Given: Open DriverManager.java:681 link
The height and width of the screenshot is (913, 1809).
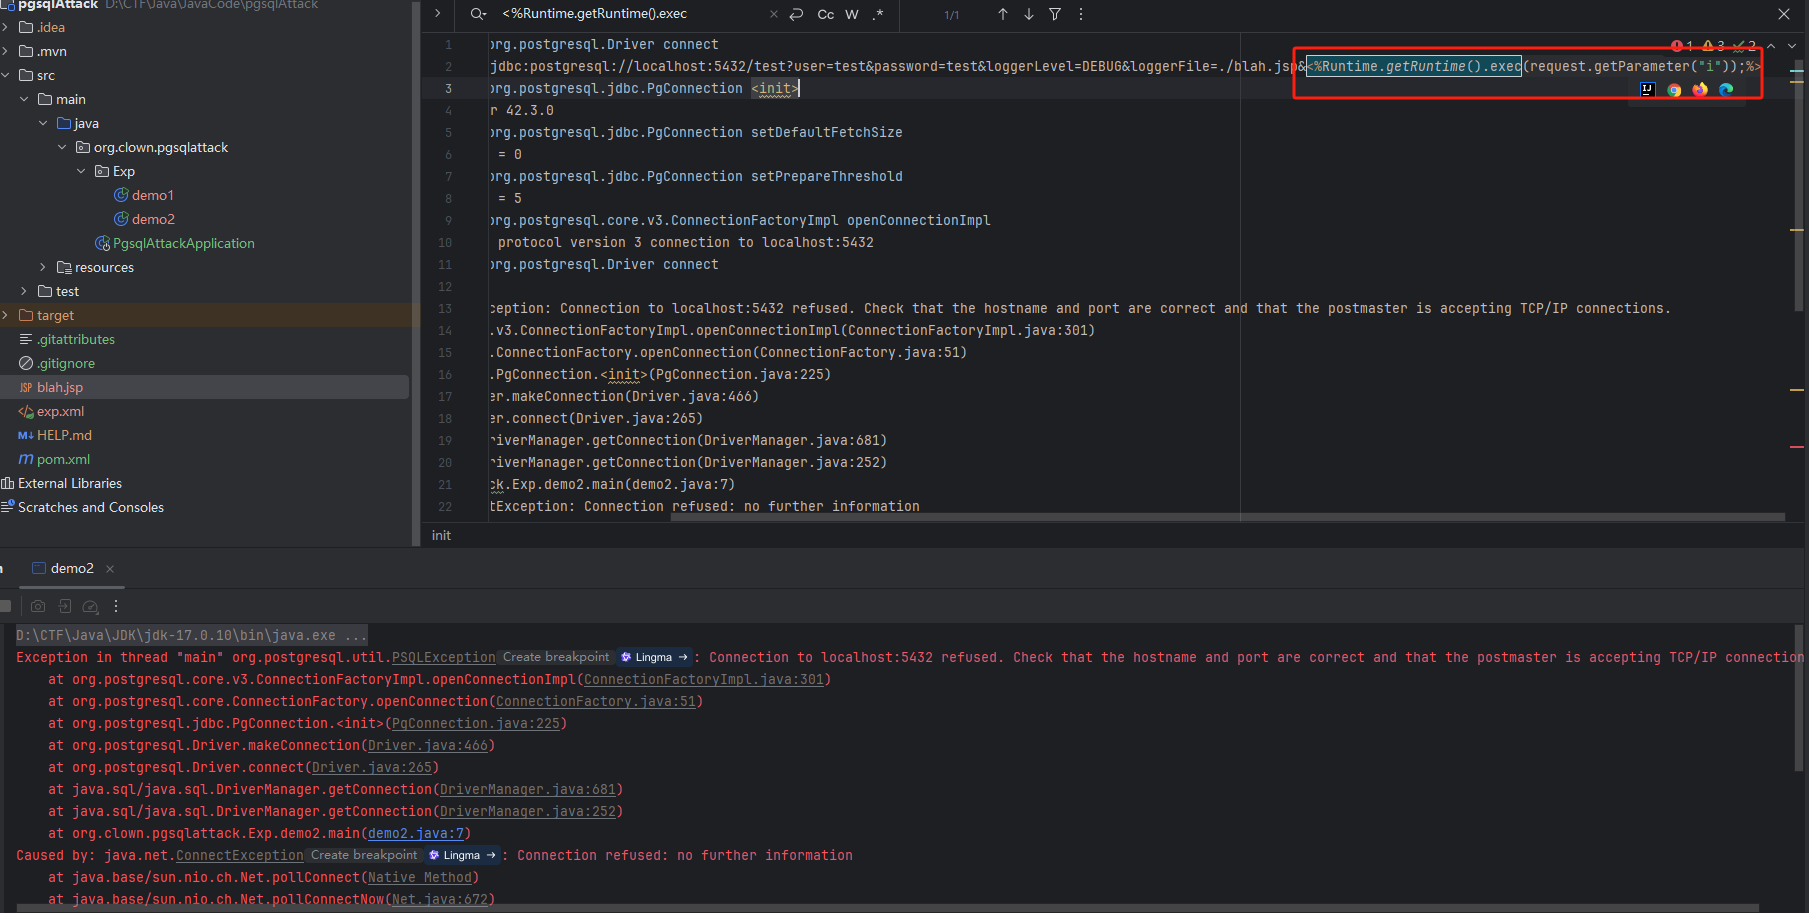Looking at the screenshot, I should point(528,789).
